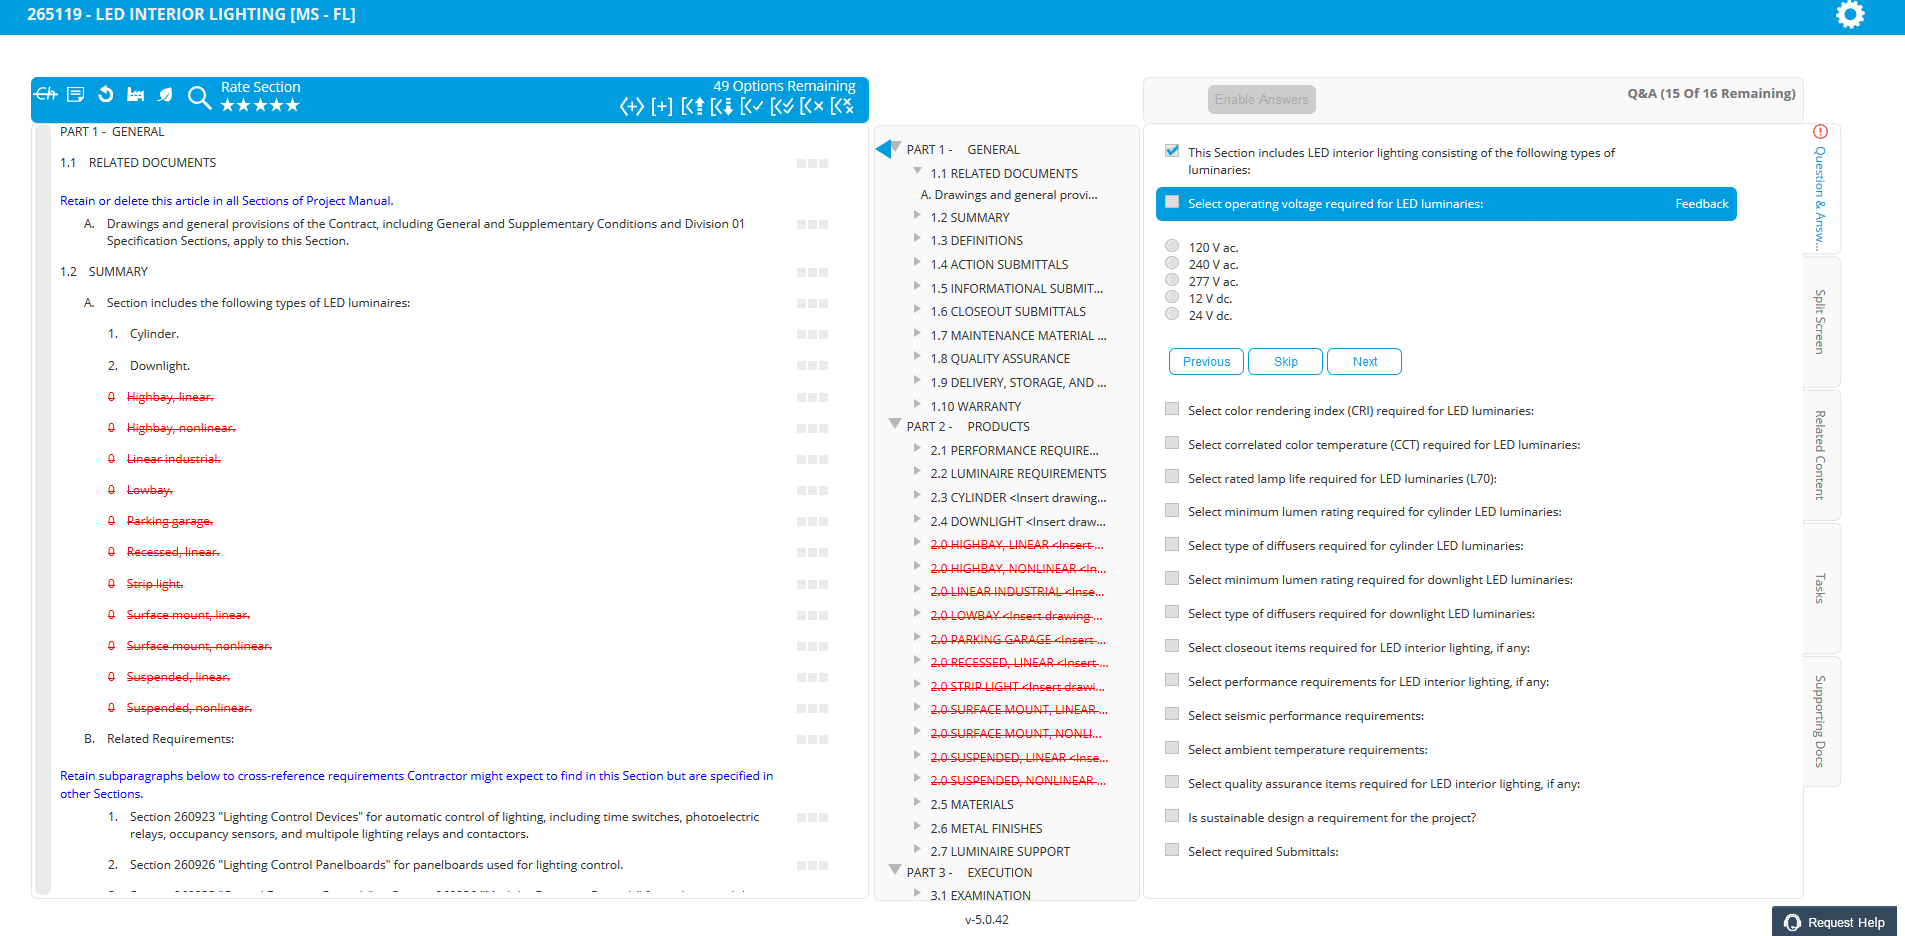Expand the 1.2 SUMMARY tree node
Image resolution: width=1905 pixels, height=936 pixels.
click(x=918, y=215)
